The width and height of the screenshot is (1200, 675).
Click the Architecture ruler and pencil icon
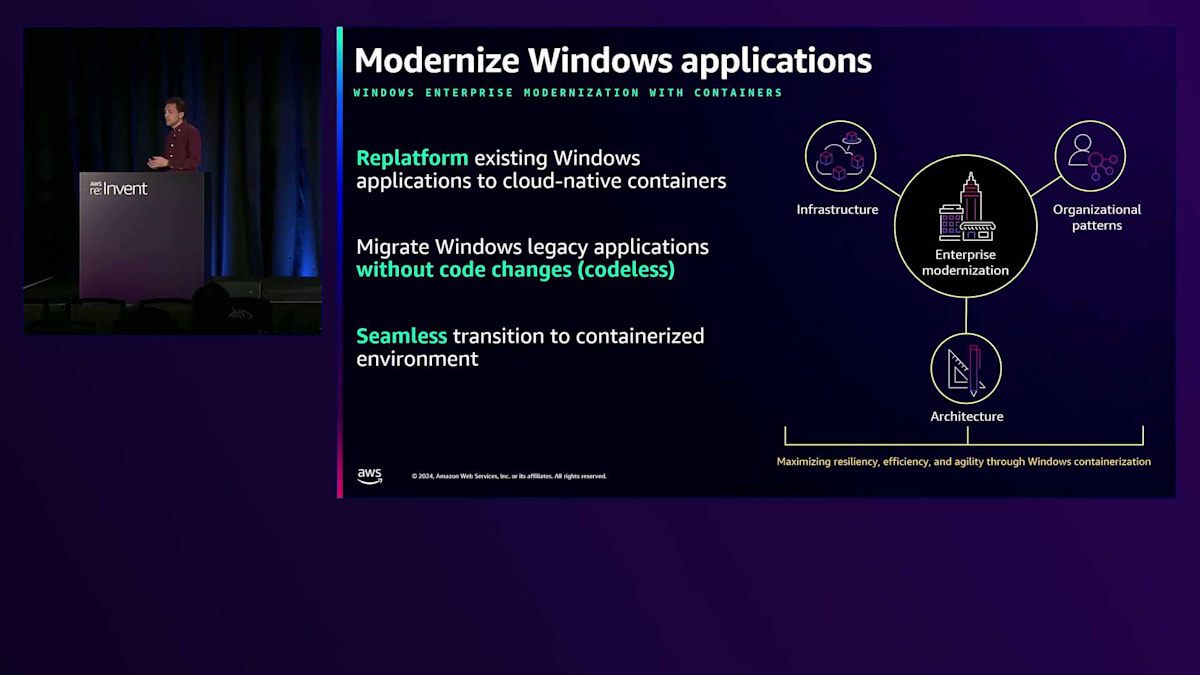[966, 368]
